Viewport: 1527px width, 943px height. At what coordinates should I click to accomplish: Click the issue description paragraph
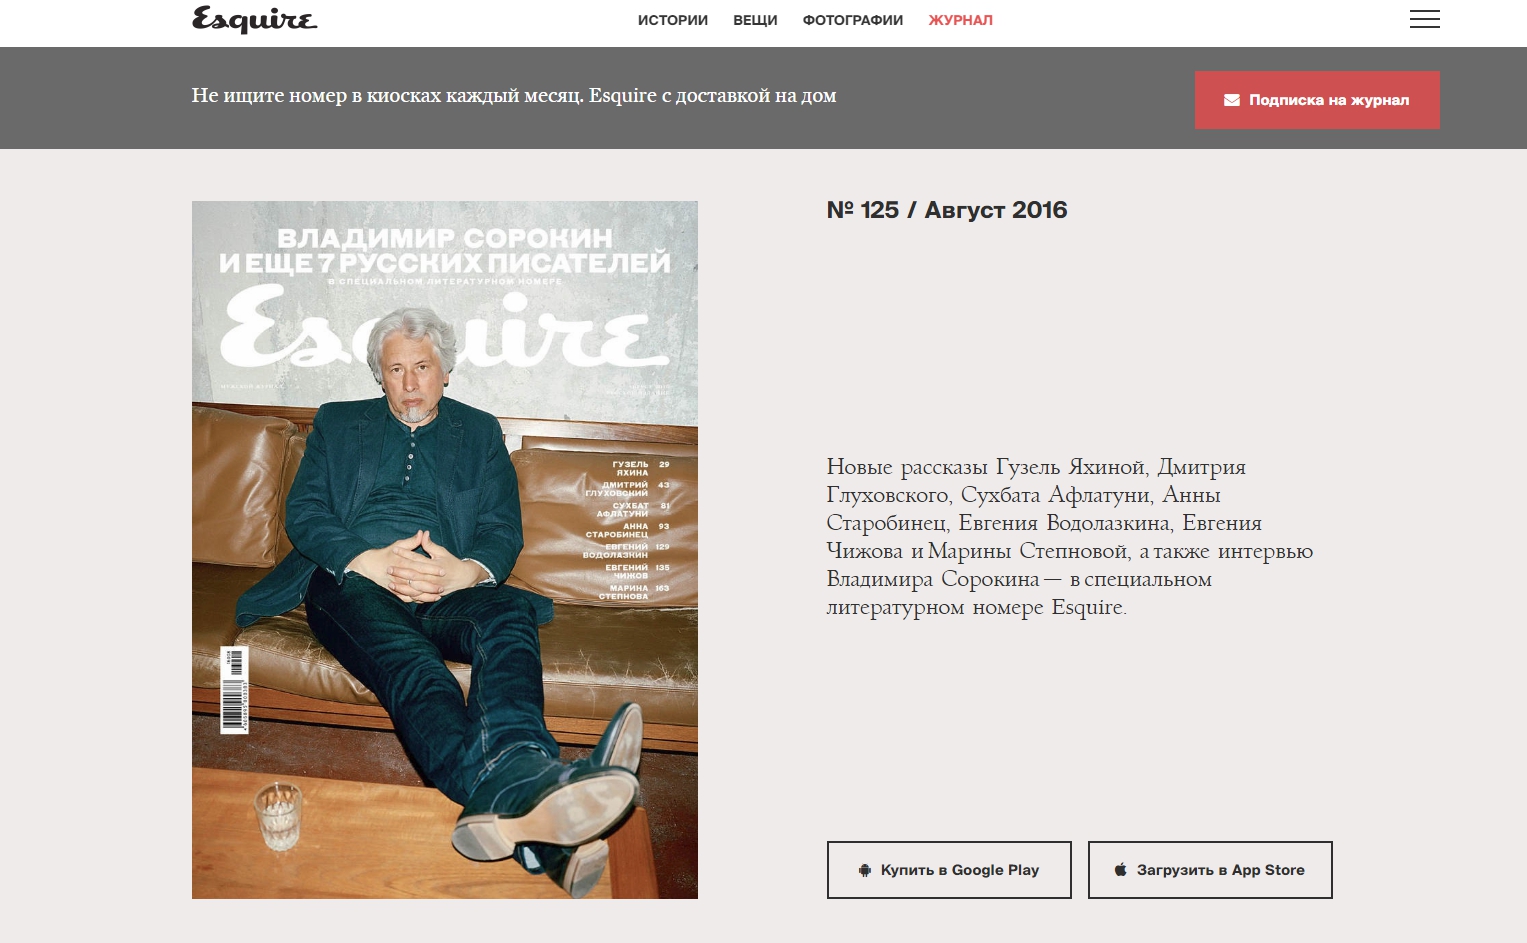point(1070,537)
